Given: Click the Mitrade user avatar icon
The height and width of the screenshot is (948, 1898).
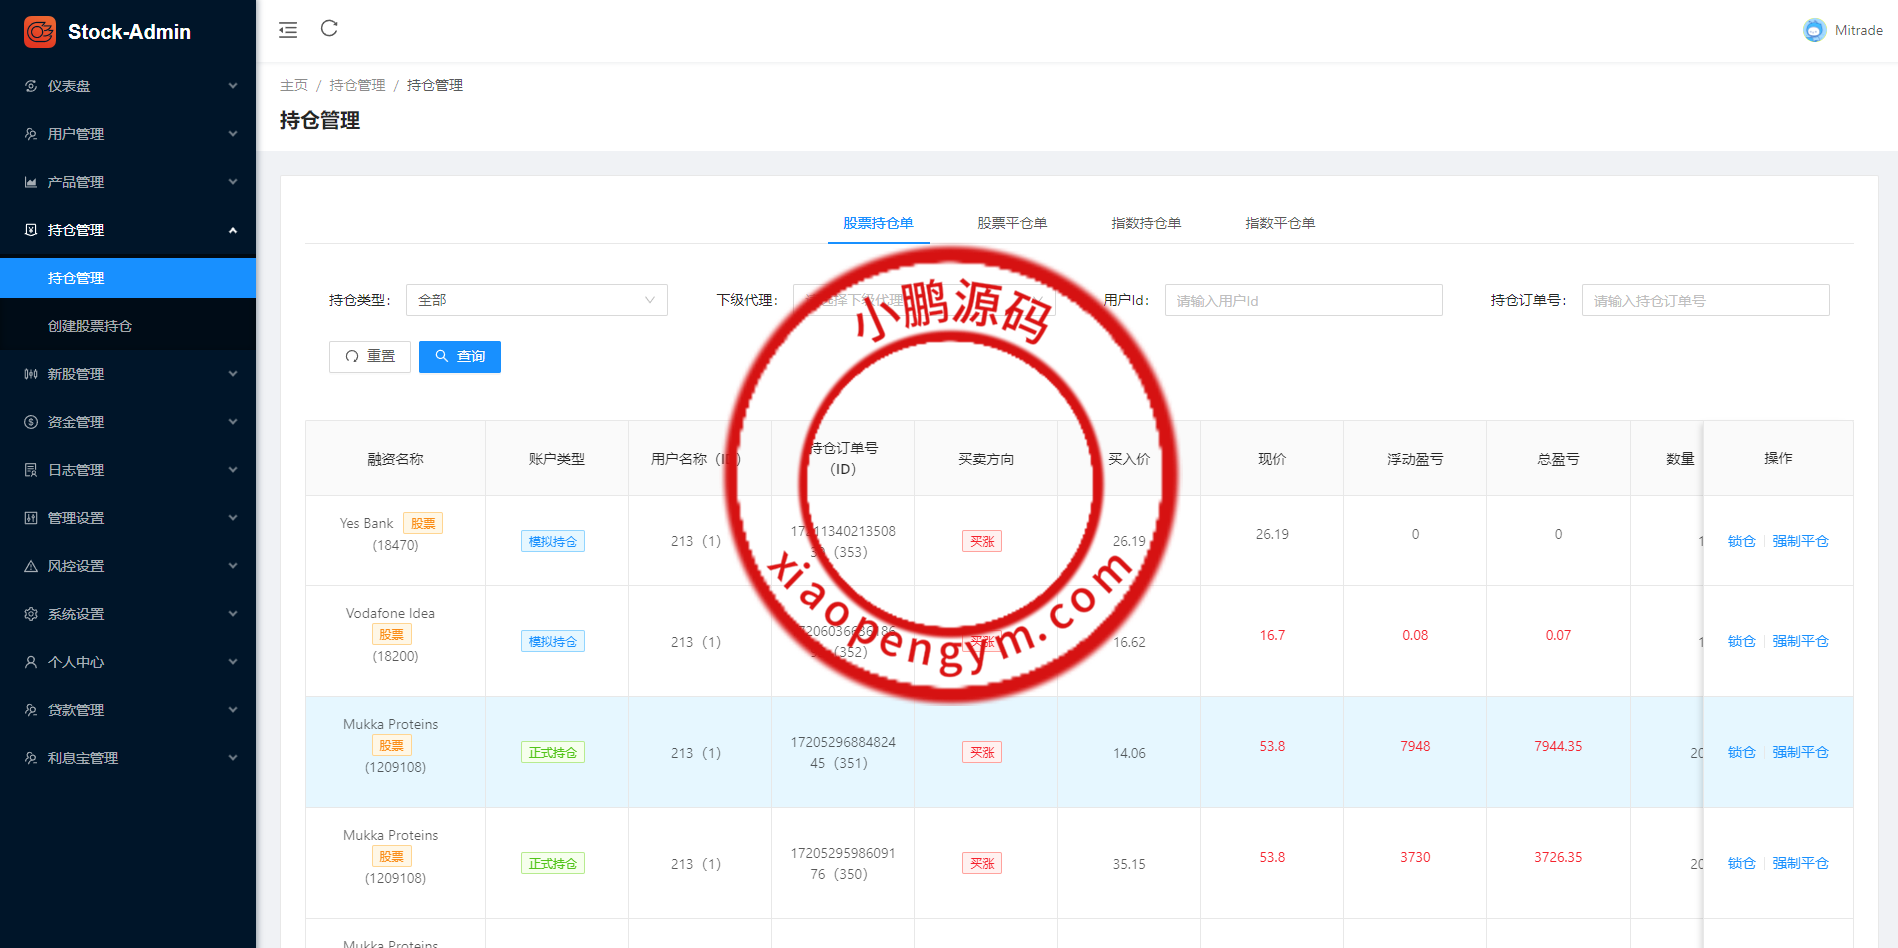Looking at the screenshot, I should [x=1814, y=31].
